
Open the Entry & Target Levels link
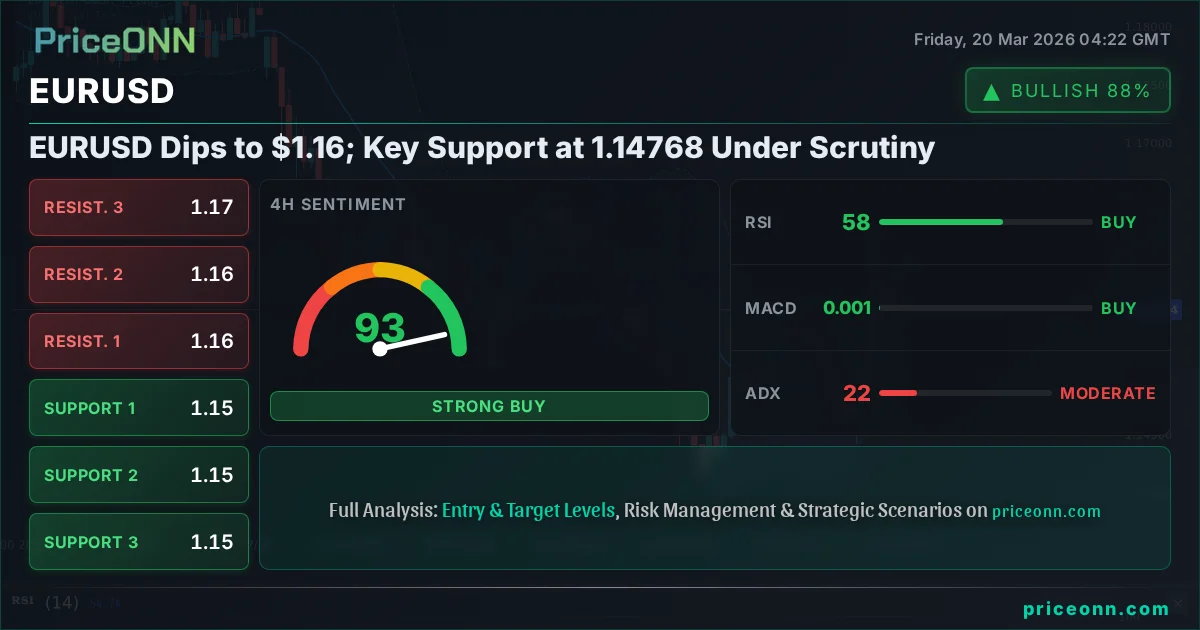click(528, 510)
